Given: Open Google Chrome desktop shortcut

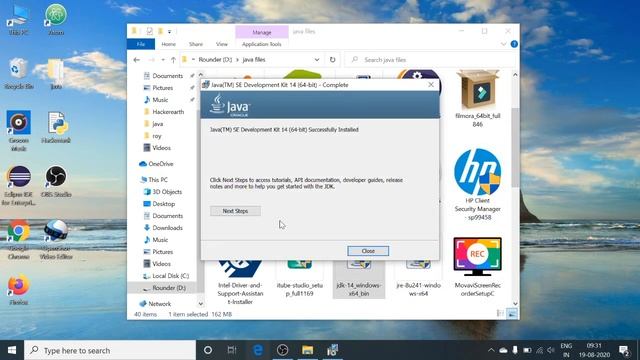Looking at the screenshot, I should tap(18, 240).
